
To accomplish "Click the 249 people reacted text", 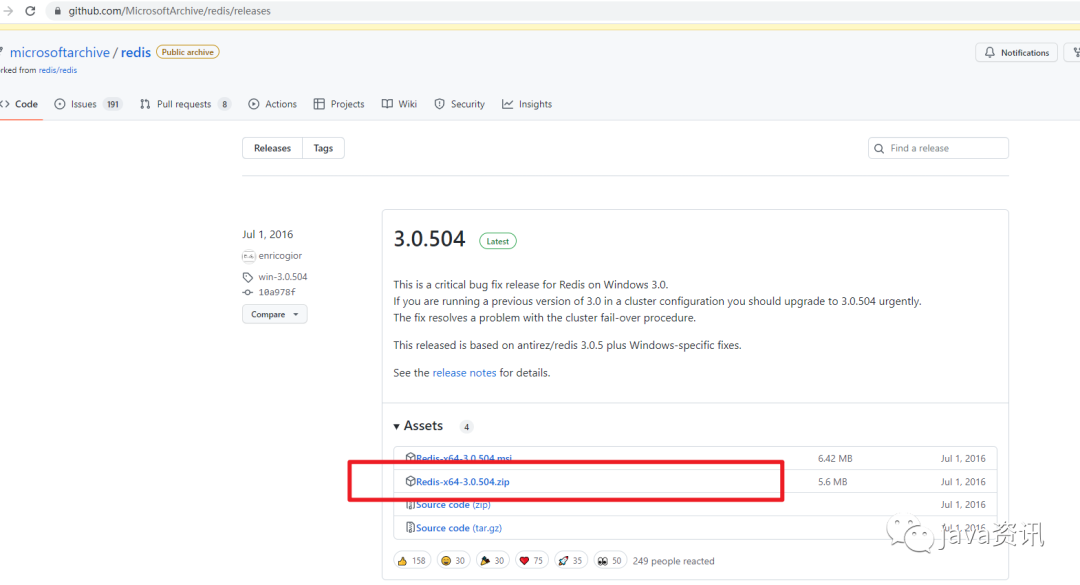I will 674,561.
